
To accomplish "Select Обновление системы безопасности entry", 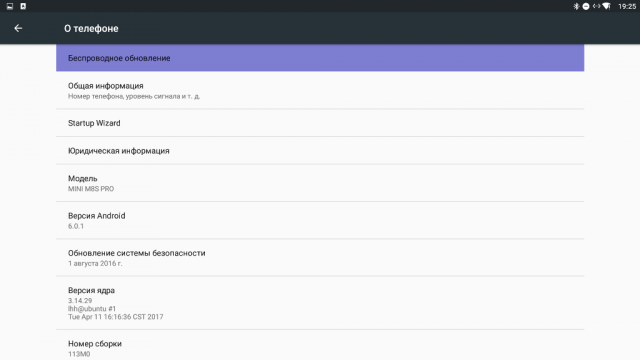I will click(320, 258).
